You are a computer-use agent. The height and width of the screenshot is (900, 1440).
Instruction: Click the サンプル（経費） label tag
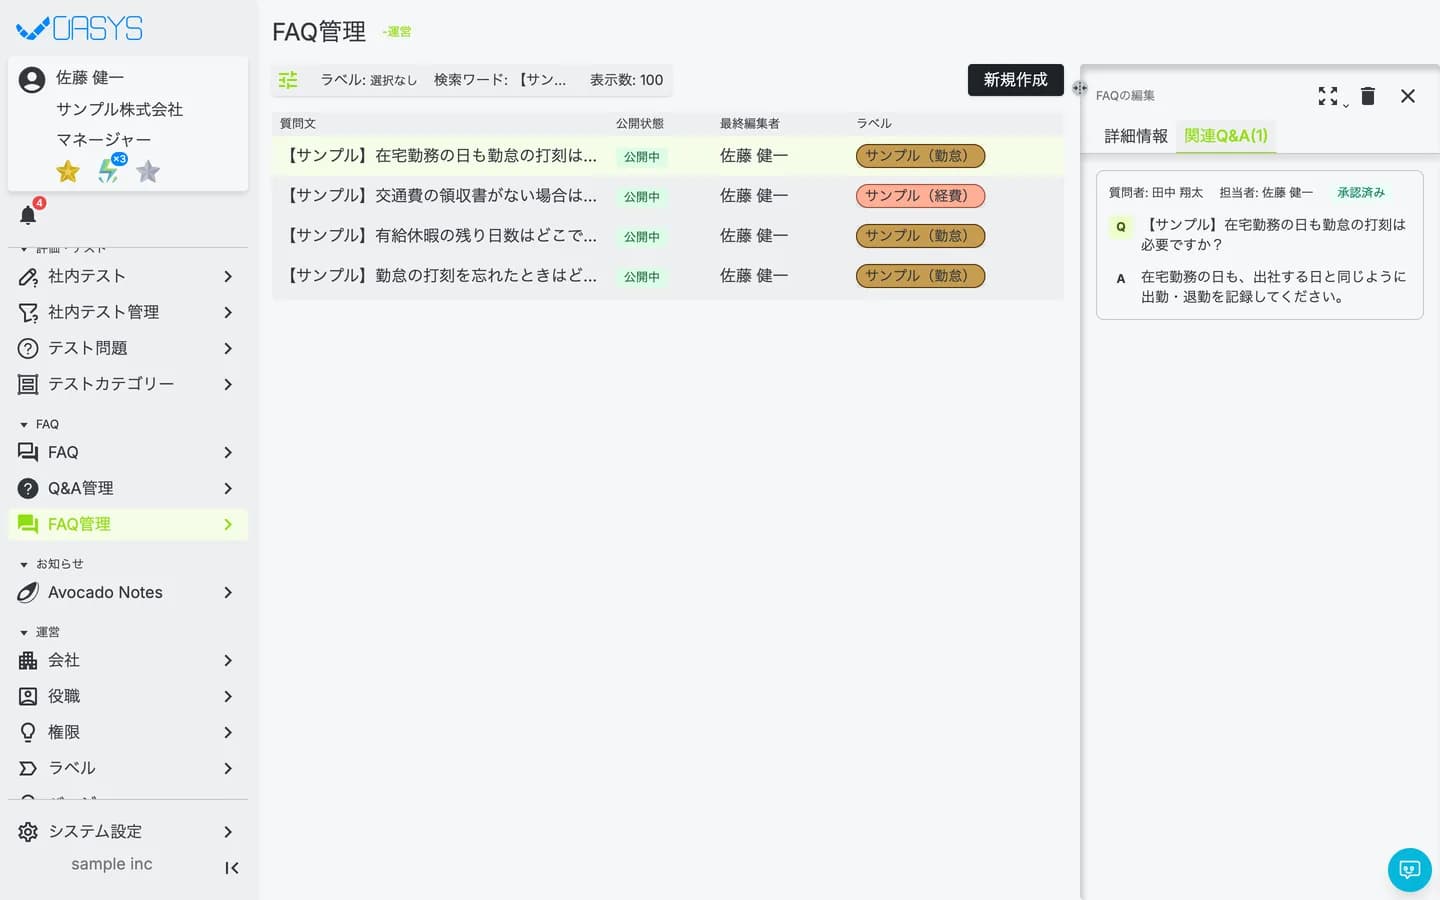920,196
